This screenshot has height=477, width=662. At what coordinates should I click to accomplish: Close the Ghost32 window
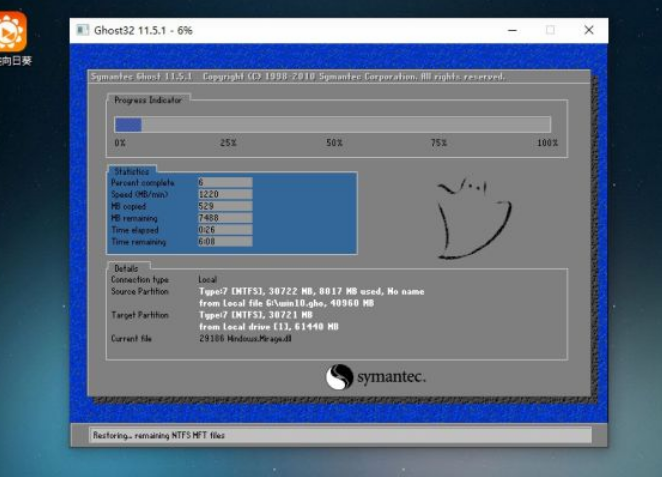(x=588, y=31)
